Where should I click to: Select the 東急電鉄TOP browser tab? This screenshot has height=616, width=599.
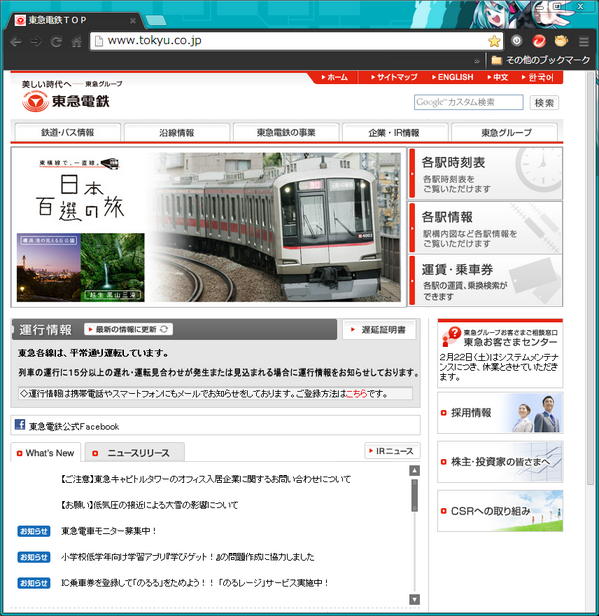75,20
